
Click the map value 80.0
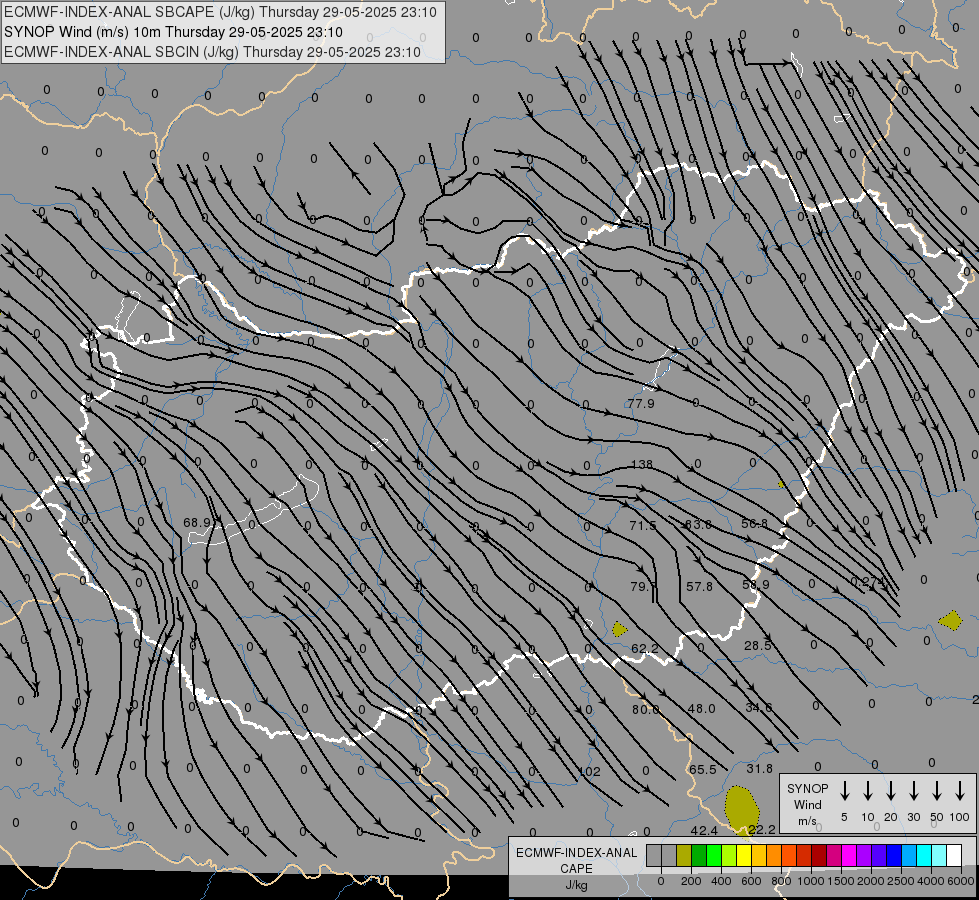coord(646,710)
